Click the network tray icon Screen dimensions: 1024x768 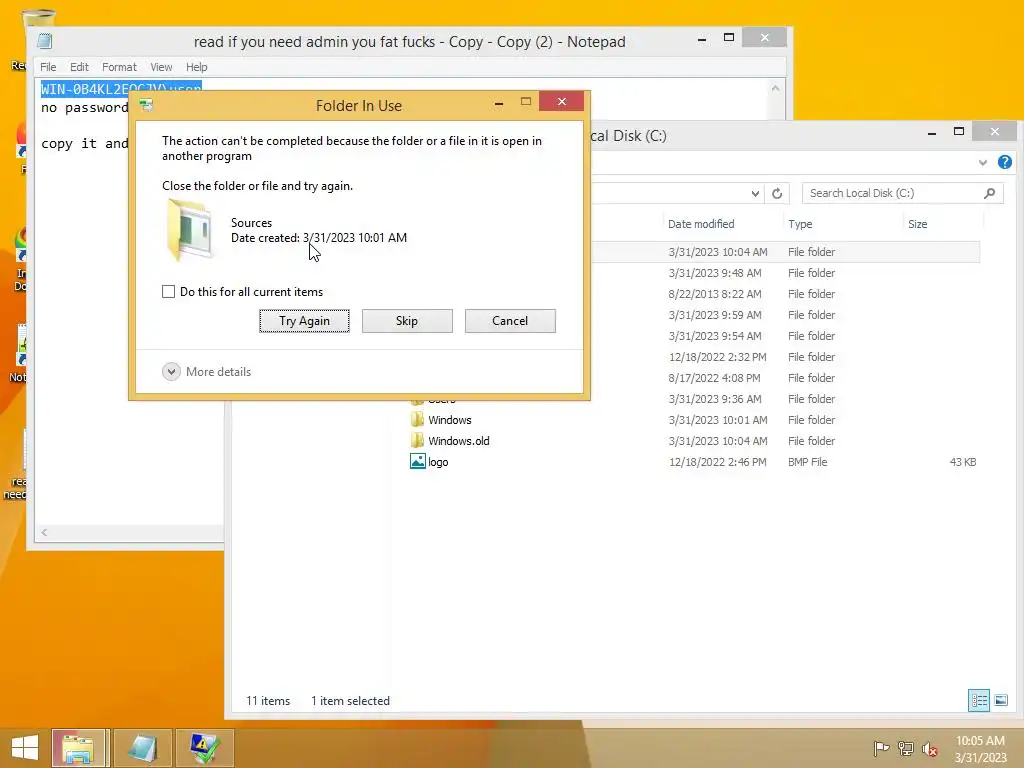(x=906, y=748)
